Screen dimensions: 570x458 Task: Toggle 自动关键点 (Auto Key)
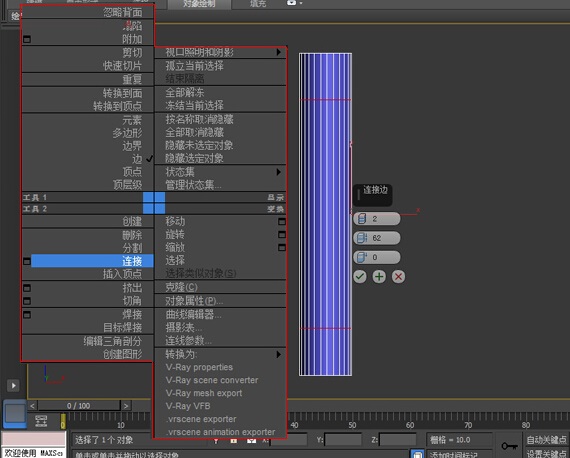click(546, 440)
